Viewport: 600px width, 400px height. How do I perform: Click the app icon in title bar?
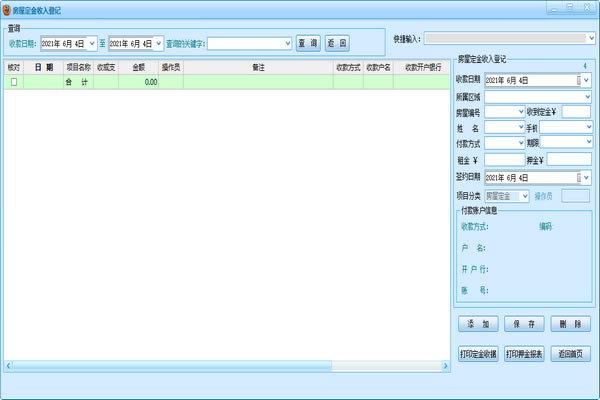click(7, 7)
